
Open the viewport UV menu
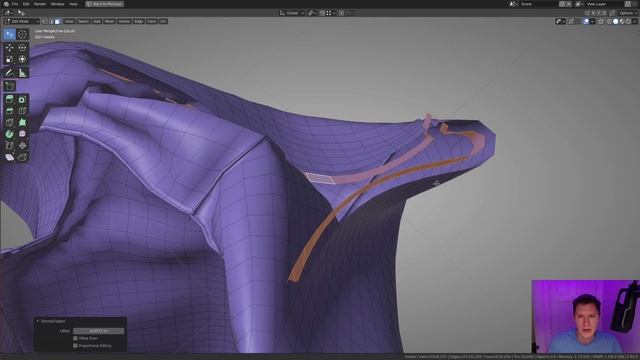point(163,21)
